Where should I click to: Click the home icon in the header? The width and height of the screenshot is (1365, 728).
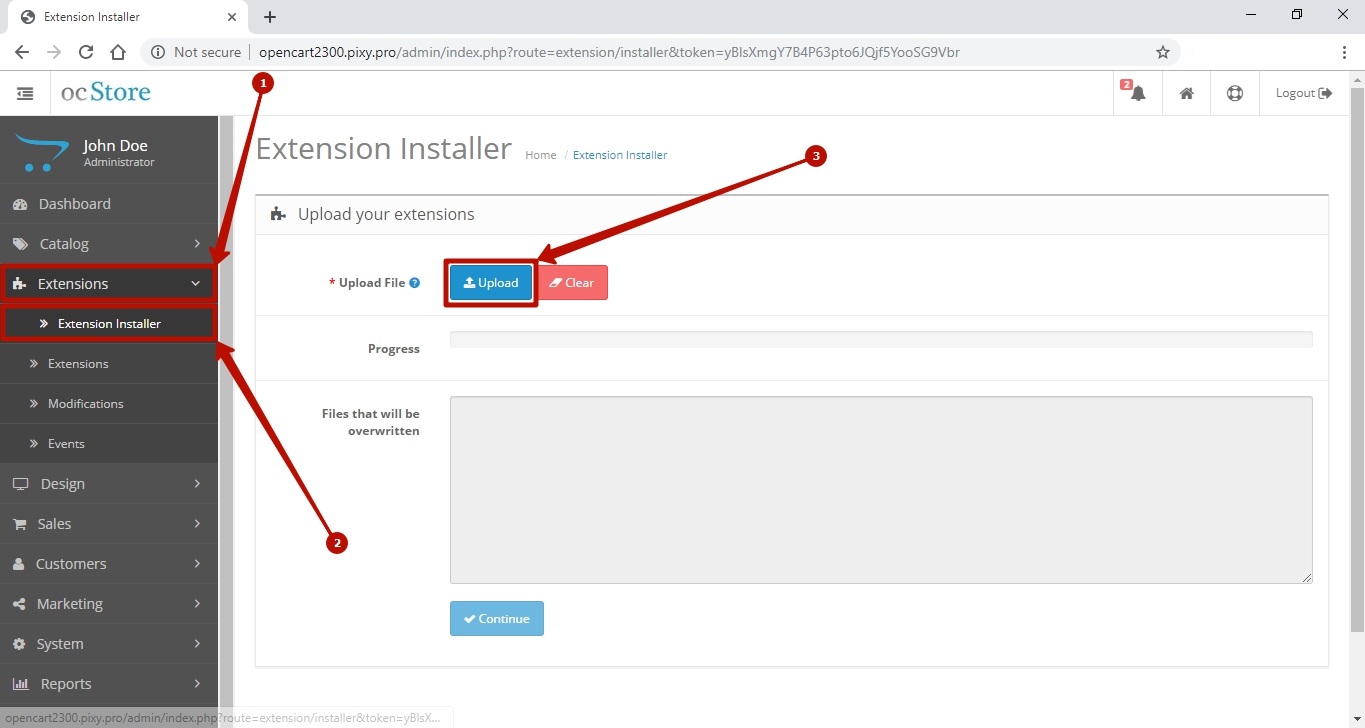1186,93
